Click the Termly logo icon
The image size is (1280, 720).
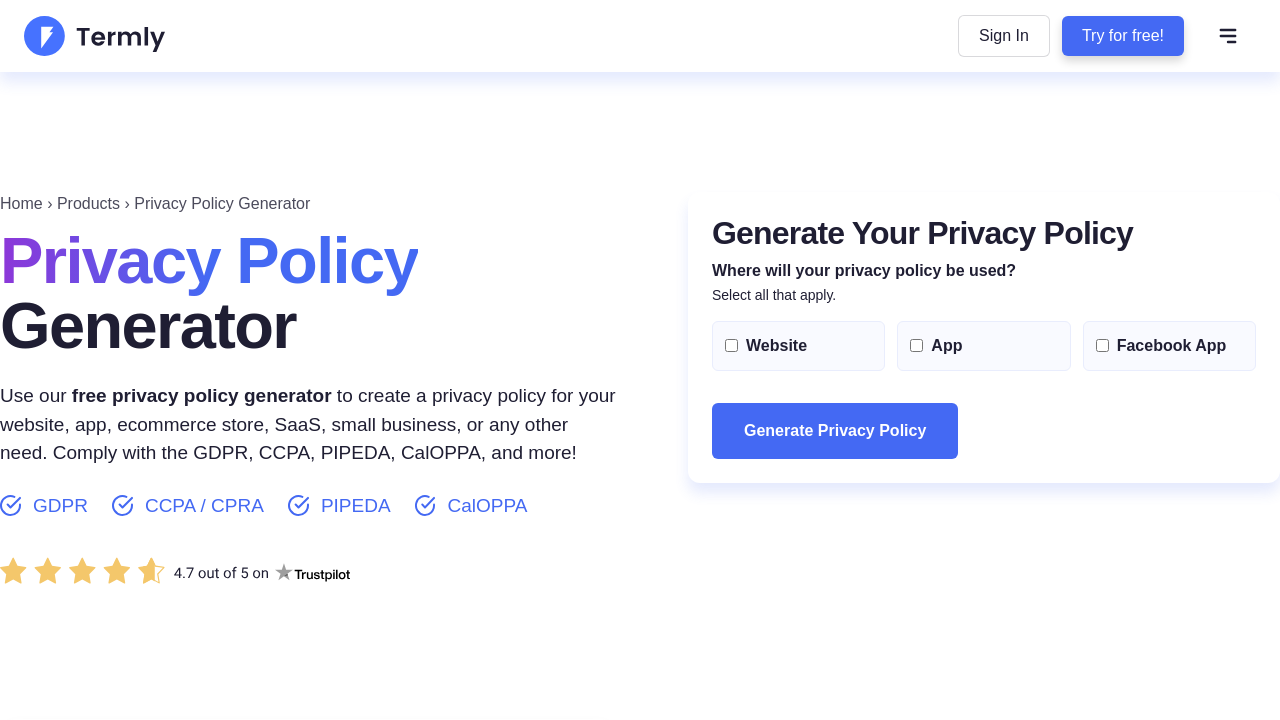tap(44, 36)
